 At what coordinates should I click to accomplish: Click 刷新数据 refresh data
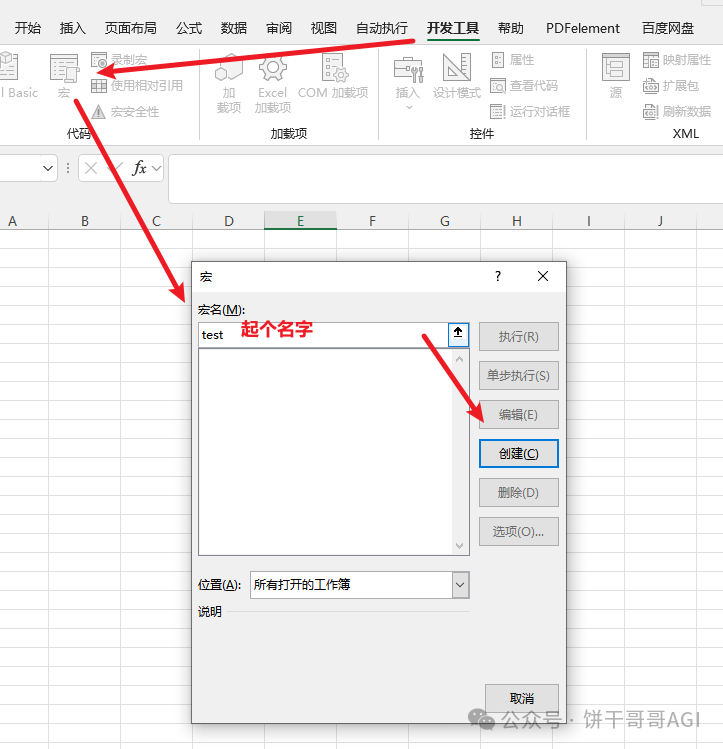click(677, 112)
